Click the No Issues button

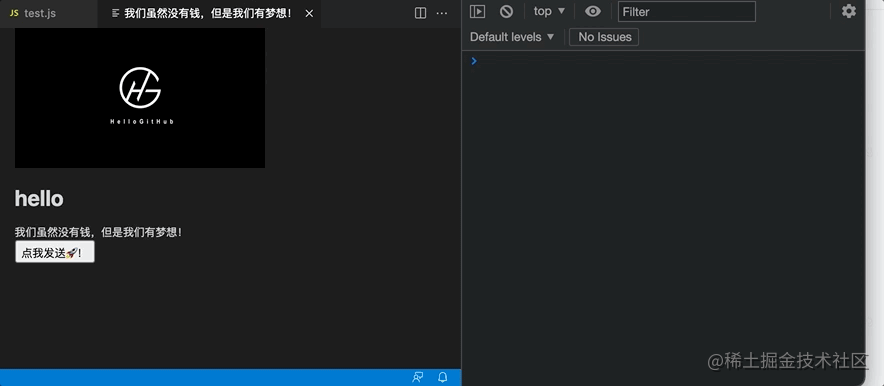click(604, 37)
